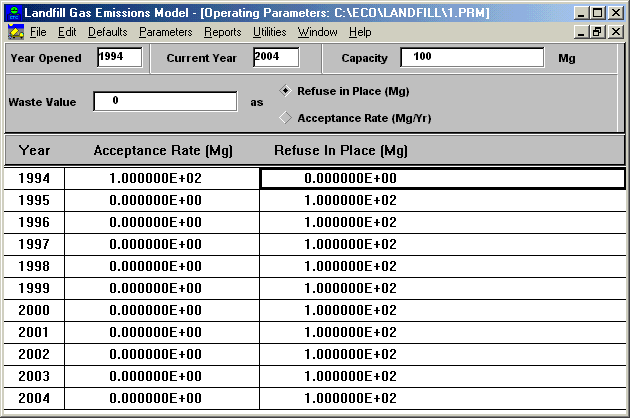Select the 1998 year cell
The width and height of the screenshot is (630, 418).
(x=34, y=266)
